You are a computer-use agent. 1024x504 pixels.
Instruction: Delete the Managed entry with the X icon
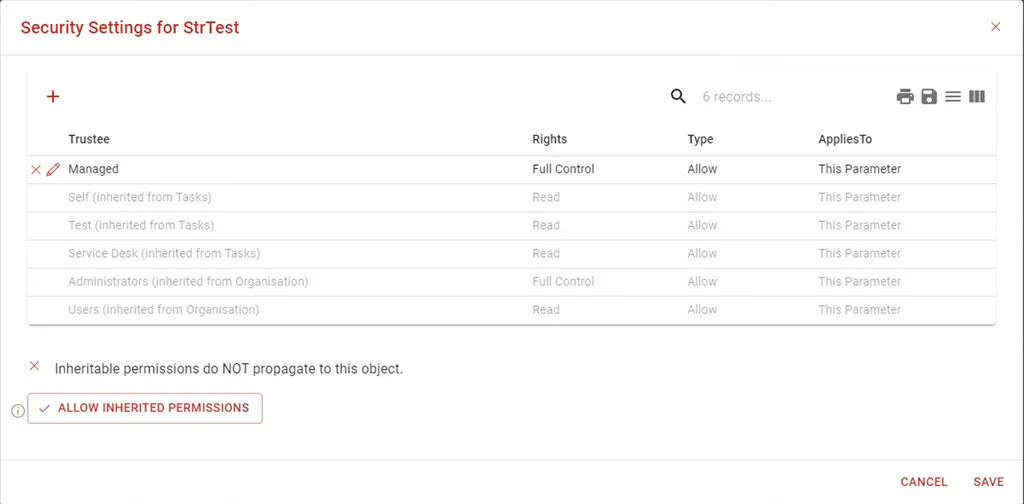point(36,170)
